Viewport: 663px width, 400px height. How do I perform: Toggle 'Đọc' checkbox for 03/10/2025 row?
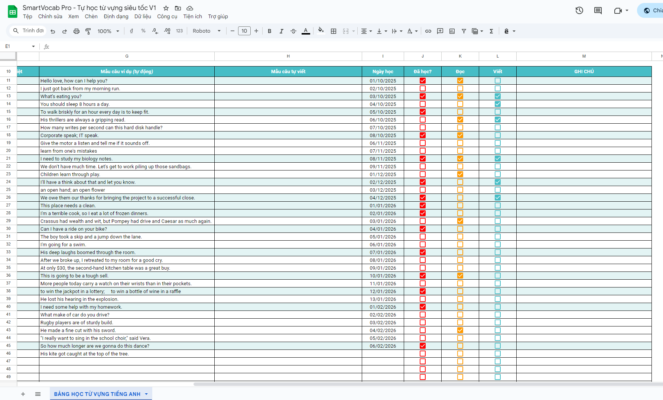460,96
